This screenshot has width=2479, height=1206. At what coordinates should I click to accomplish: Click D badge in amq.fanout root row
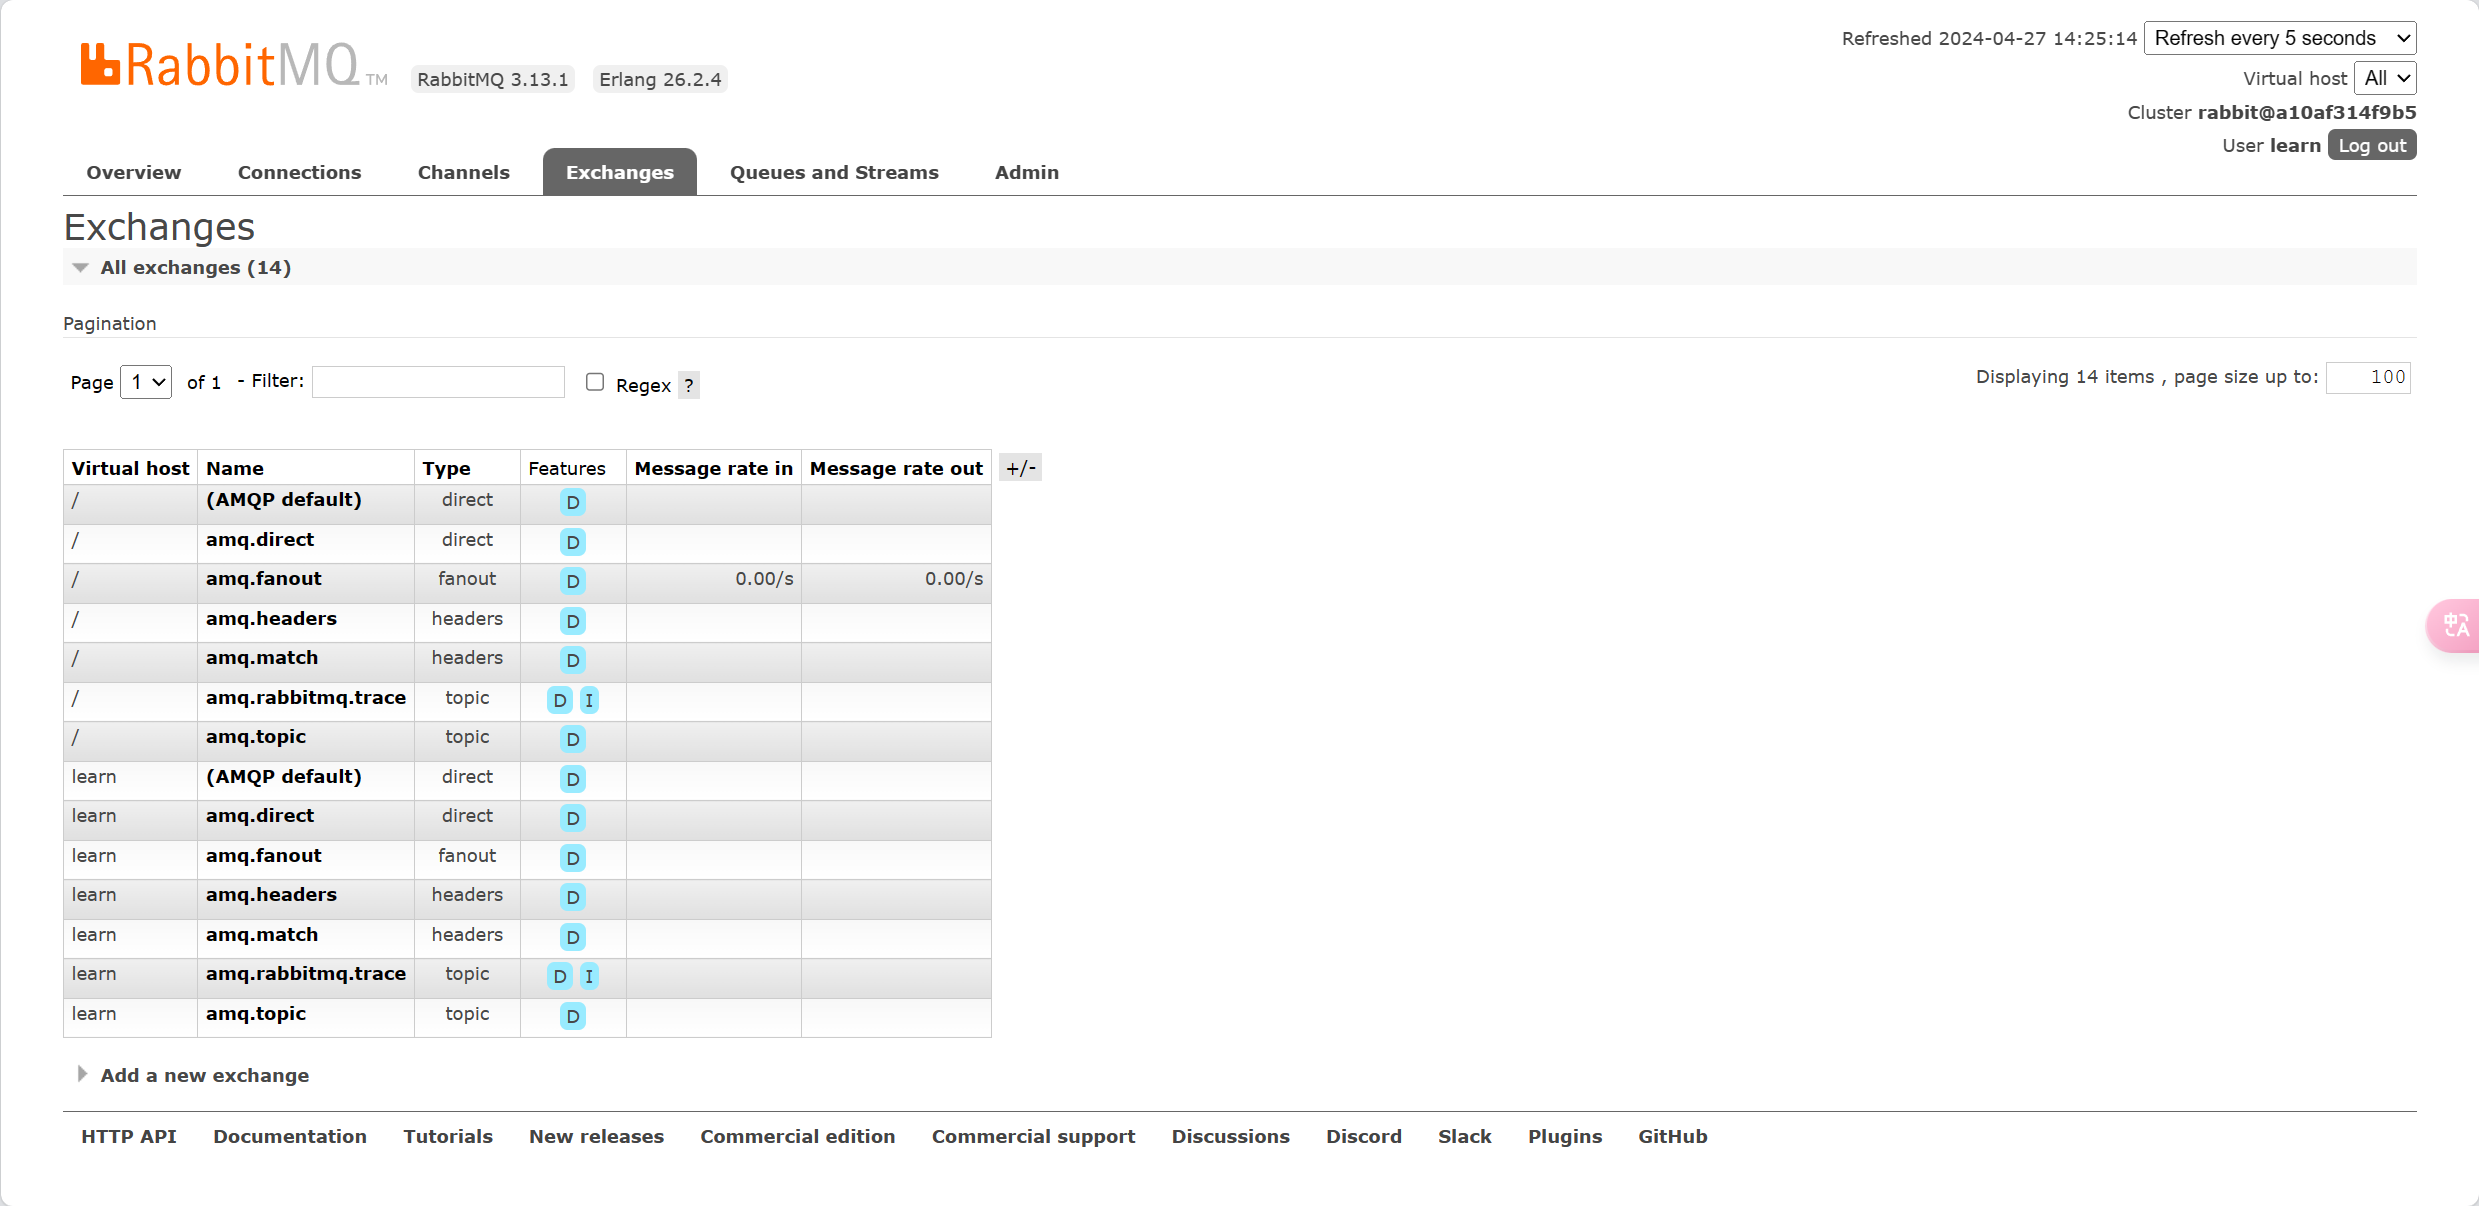click(572, 581)
